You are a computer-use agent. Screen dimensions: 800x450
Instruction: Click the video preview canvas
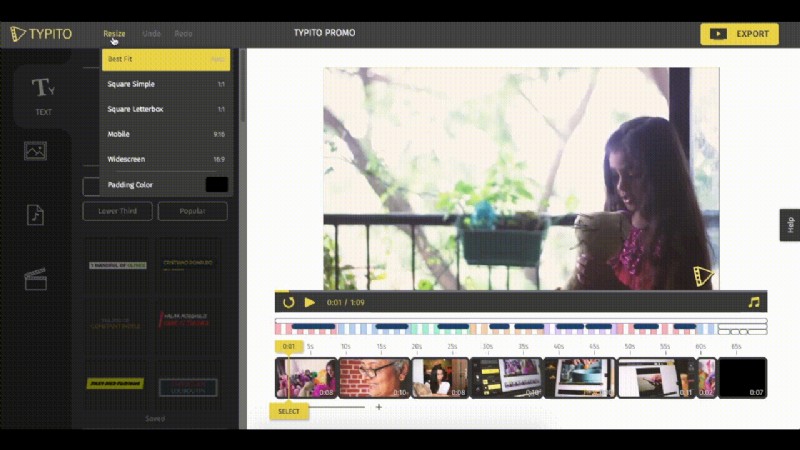(x=521, y=179)
